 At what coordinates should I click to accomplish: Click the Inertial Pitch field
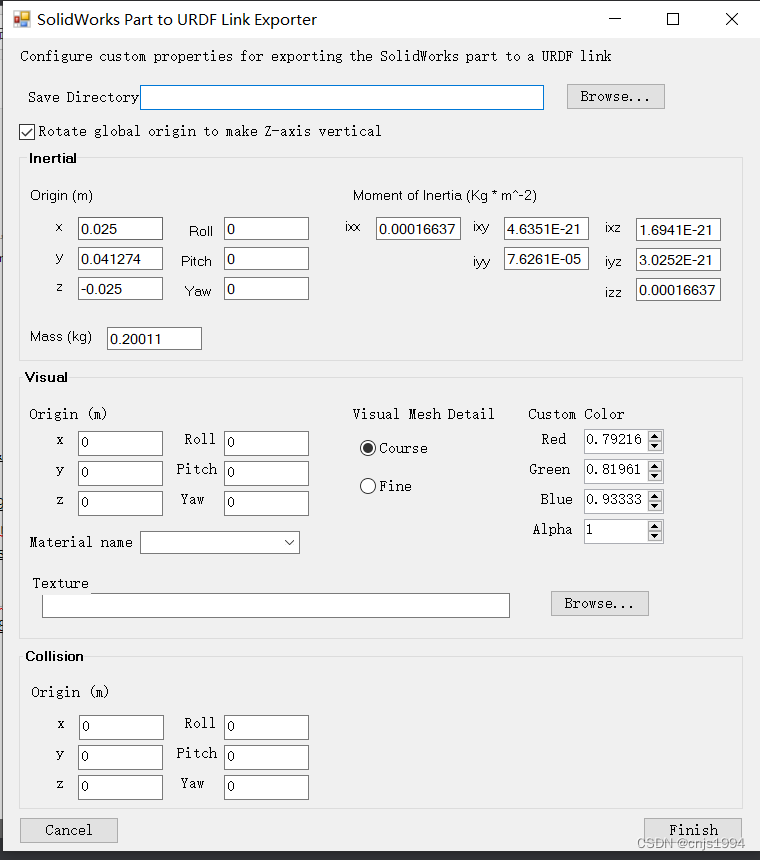[266, 259]
